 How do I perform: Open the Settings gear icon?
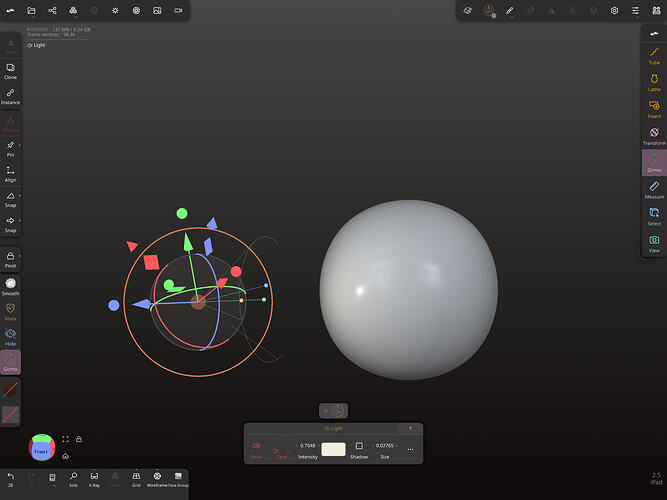coord(614,11)
